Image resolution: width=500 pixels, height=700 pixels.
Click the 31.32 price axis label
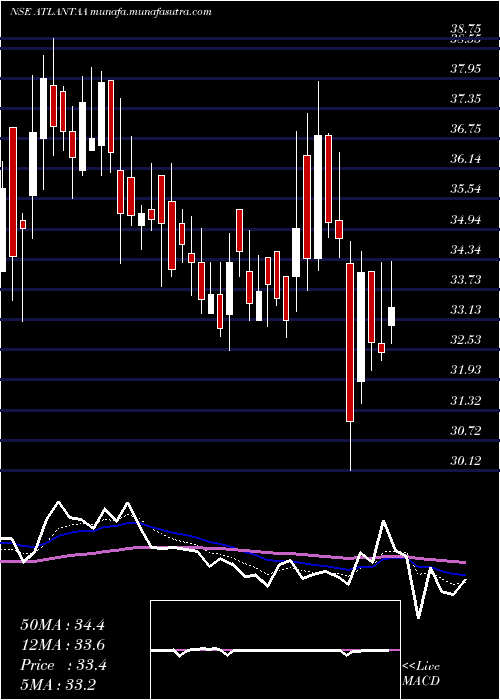click(466, 400)
